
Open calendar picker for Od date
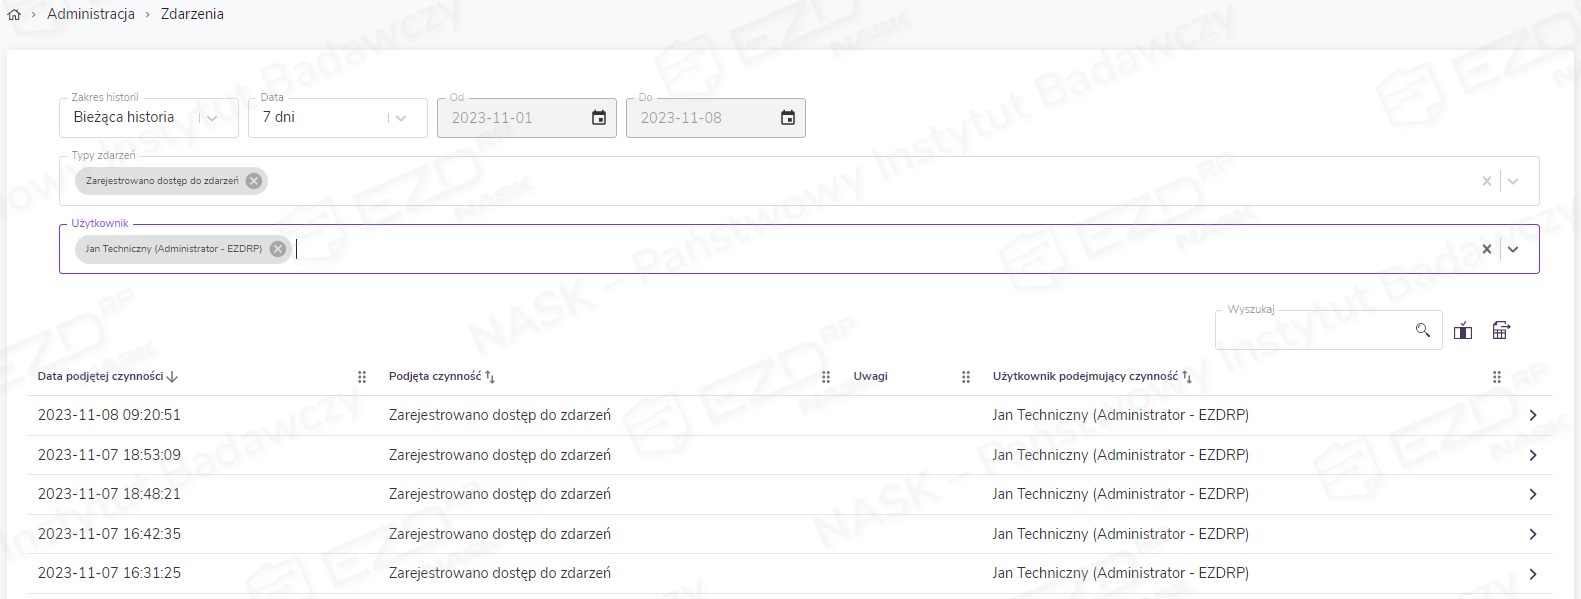[599, 118]
